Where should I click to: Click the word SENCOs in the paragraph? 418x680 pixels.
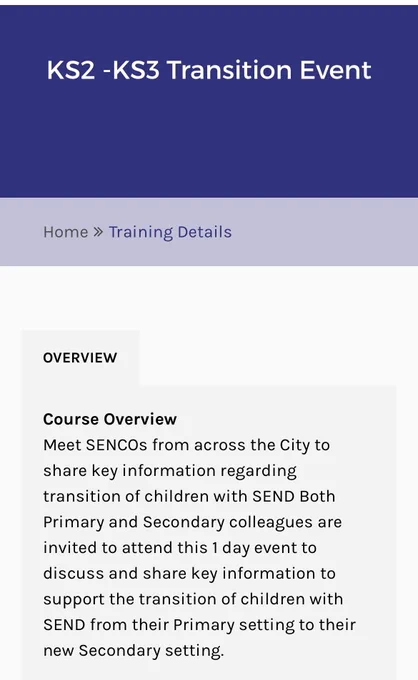click(x=117, y=445)
